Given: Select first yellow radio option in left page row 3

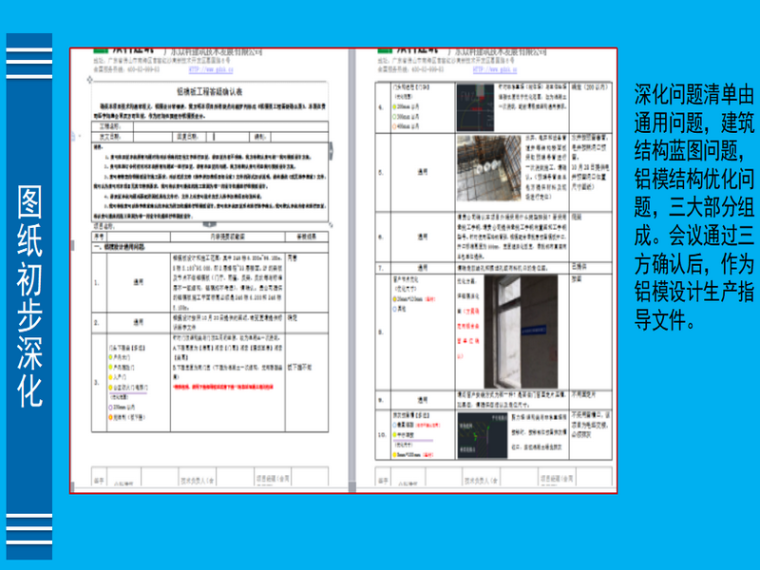Looking at the screenshot, I should click(108, 357).
